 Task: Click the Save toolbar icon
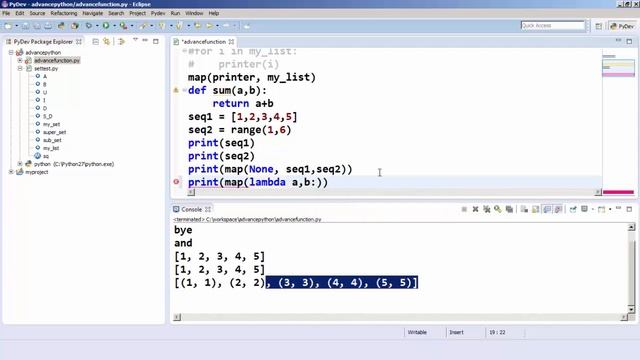(25, 26)
